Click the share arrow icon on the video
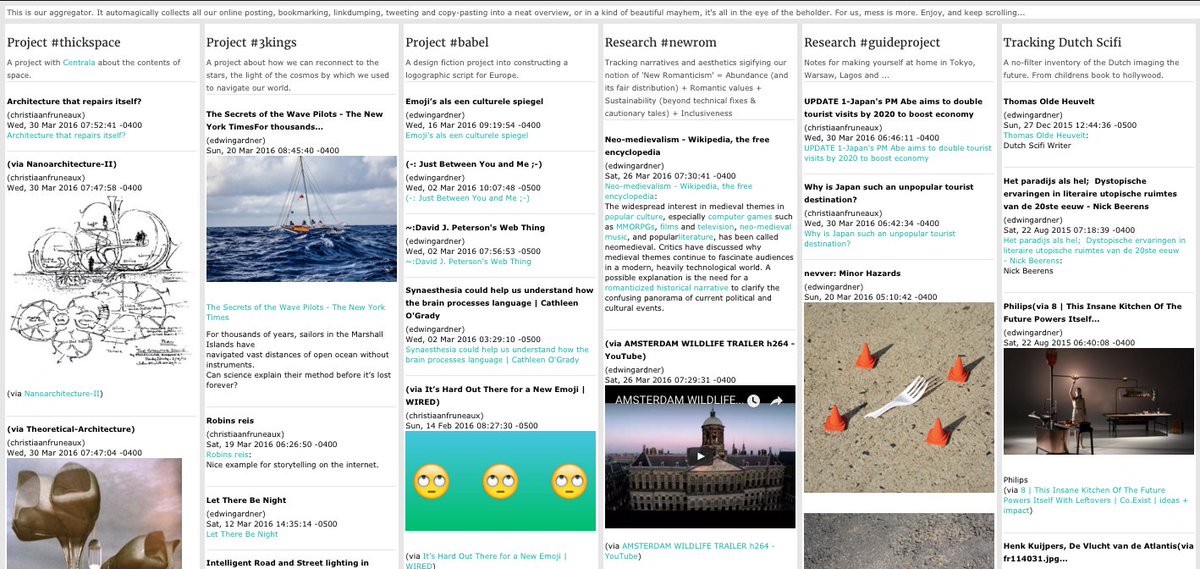1200x569 pixels. click(x=775, y=400)
